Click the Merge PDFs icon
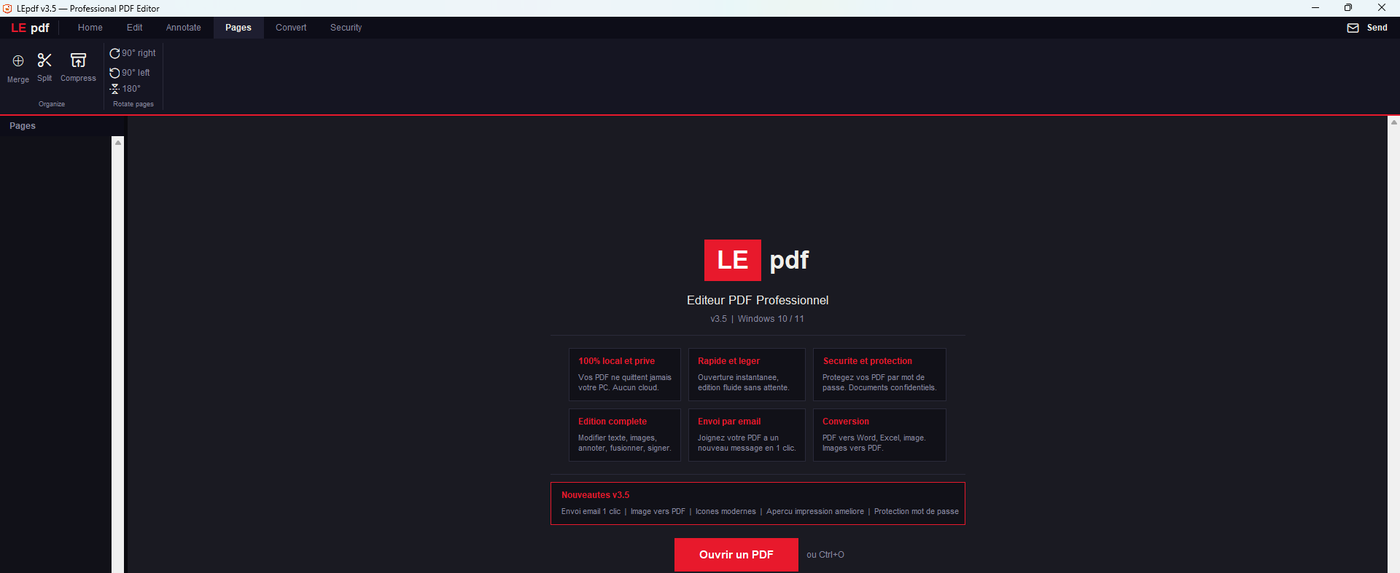1400x573 pixels. [x=18, y=61]
